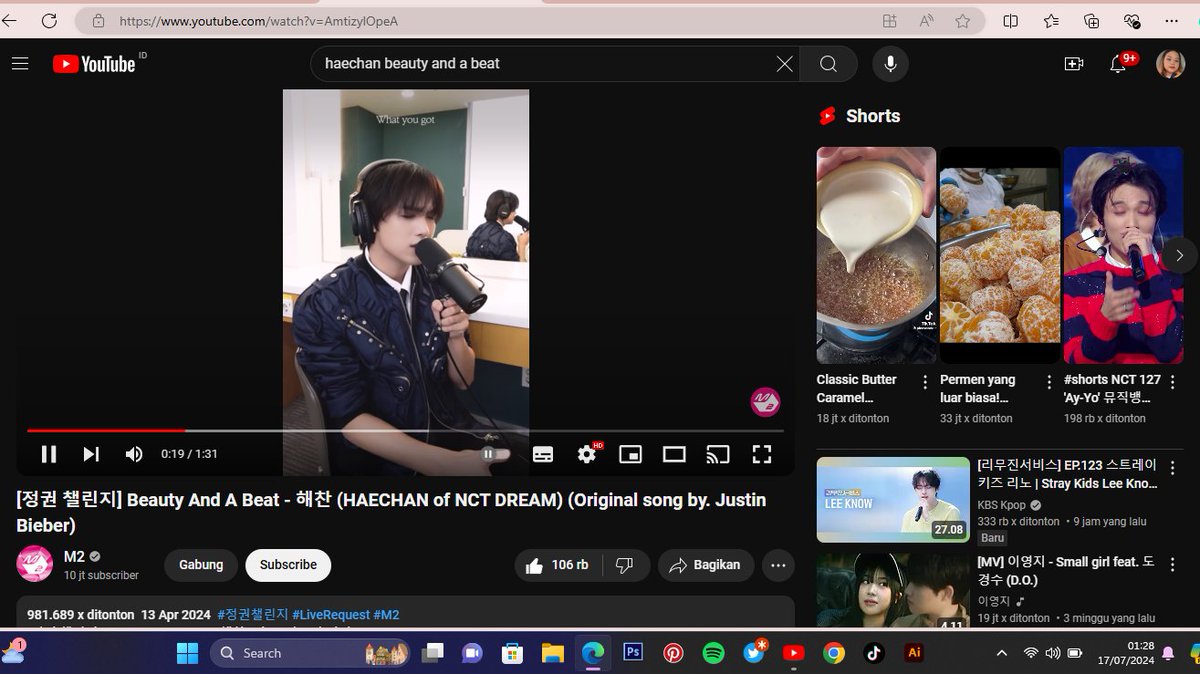1200x674 pixels.
Task: Go to the YouTube home logo
Action: [94, 64]
